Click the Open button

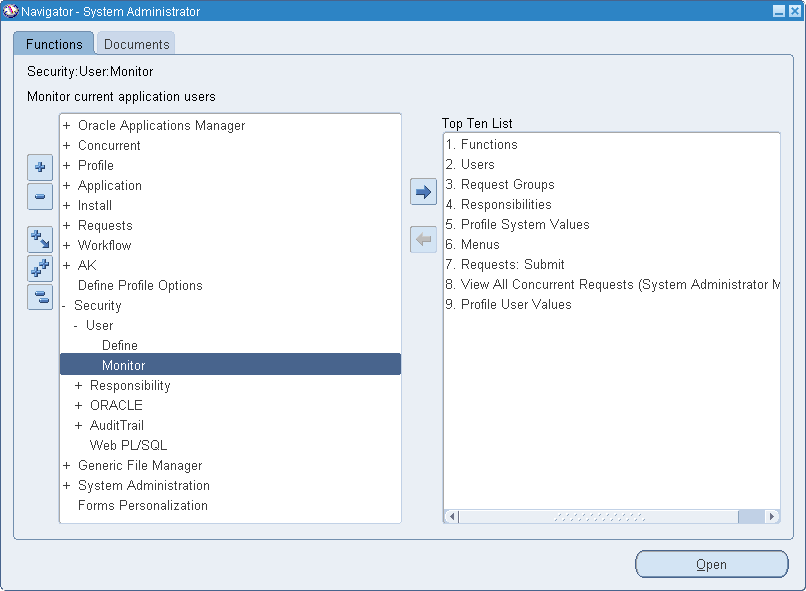[711, 564]
